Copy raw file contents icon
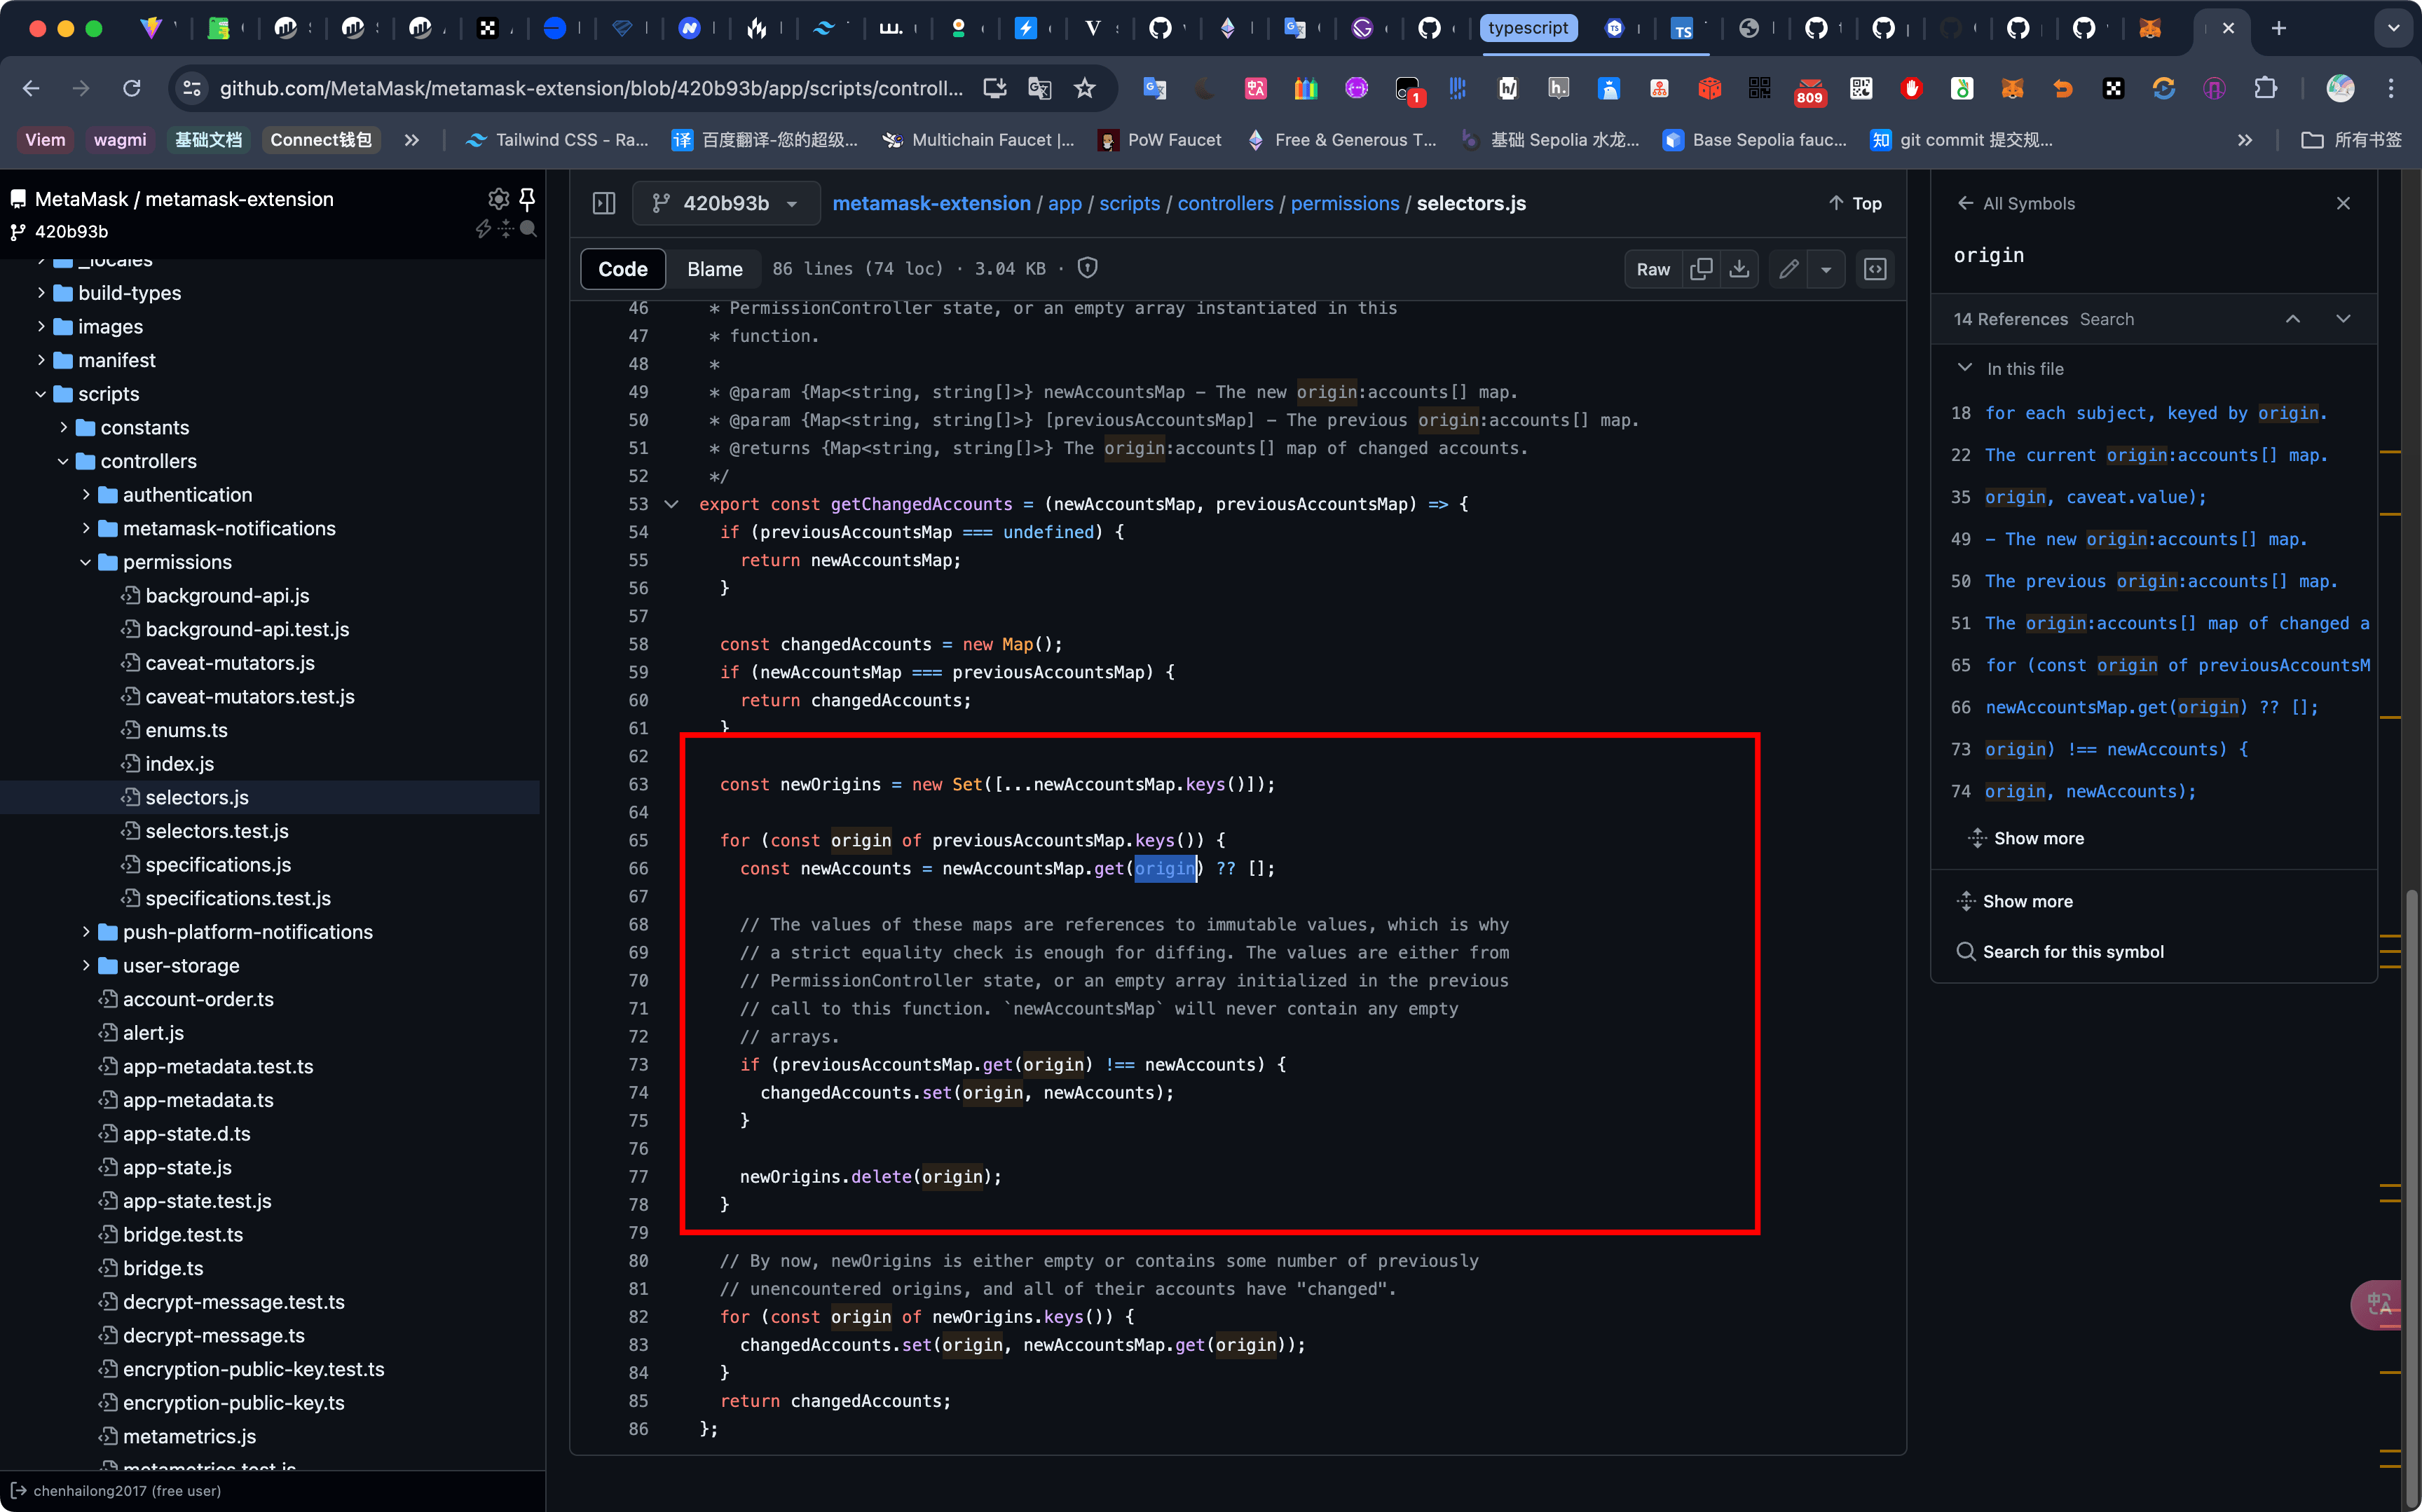The height and width of the screenshot is (1512, 2422). pos(1701,269)
